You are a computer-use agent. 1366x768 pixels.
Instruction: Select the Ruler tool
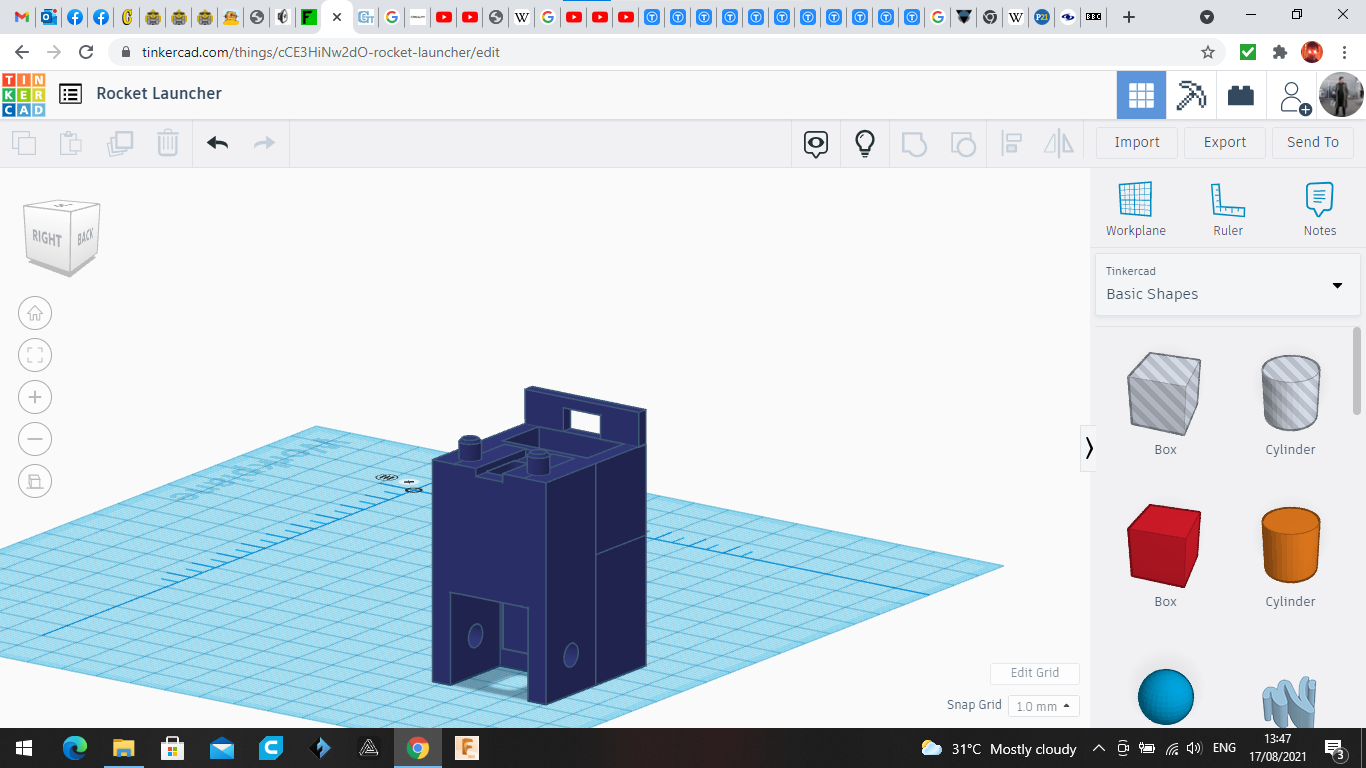tap(1227, 209)
